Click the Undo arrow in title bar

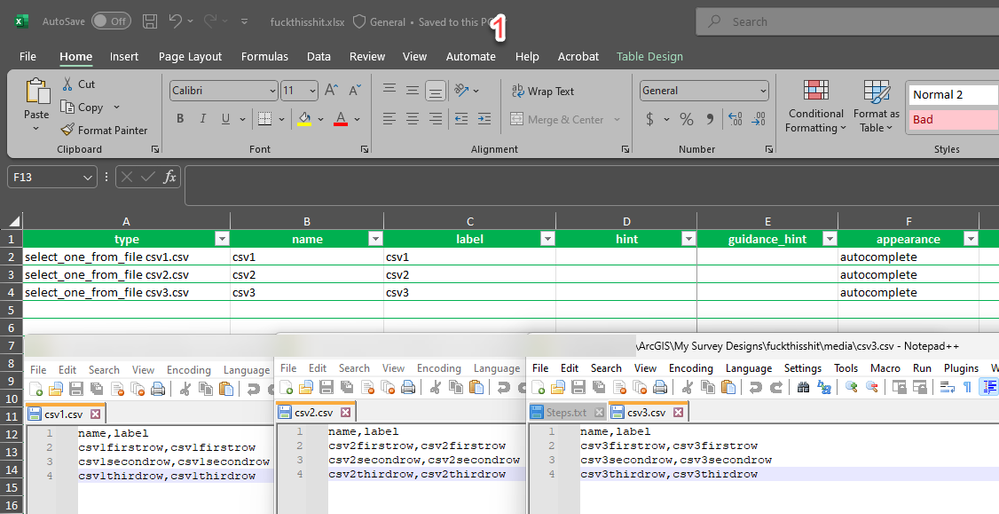175,21
